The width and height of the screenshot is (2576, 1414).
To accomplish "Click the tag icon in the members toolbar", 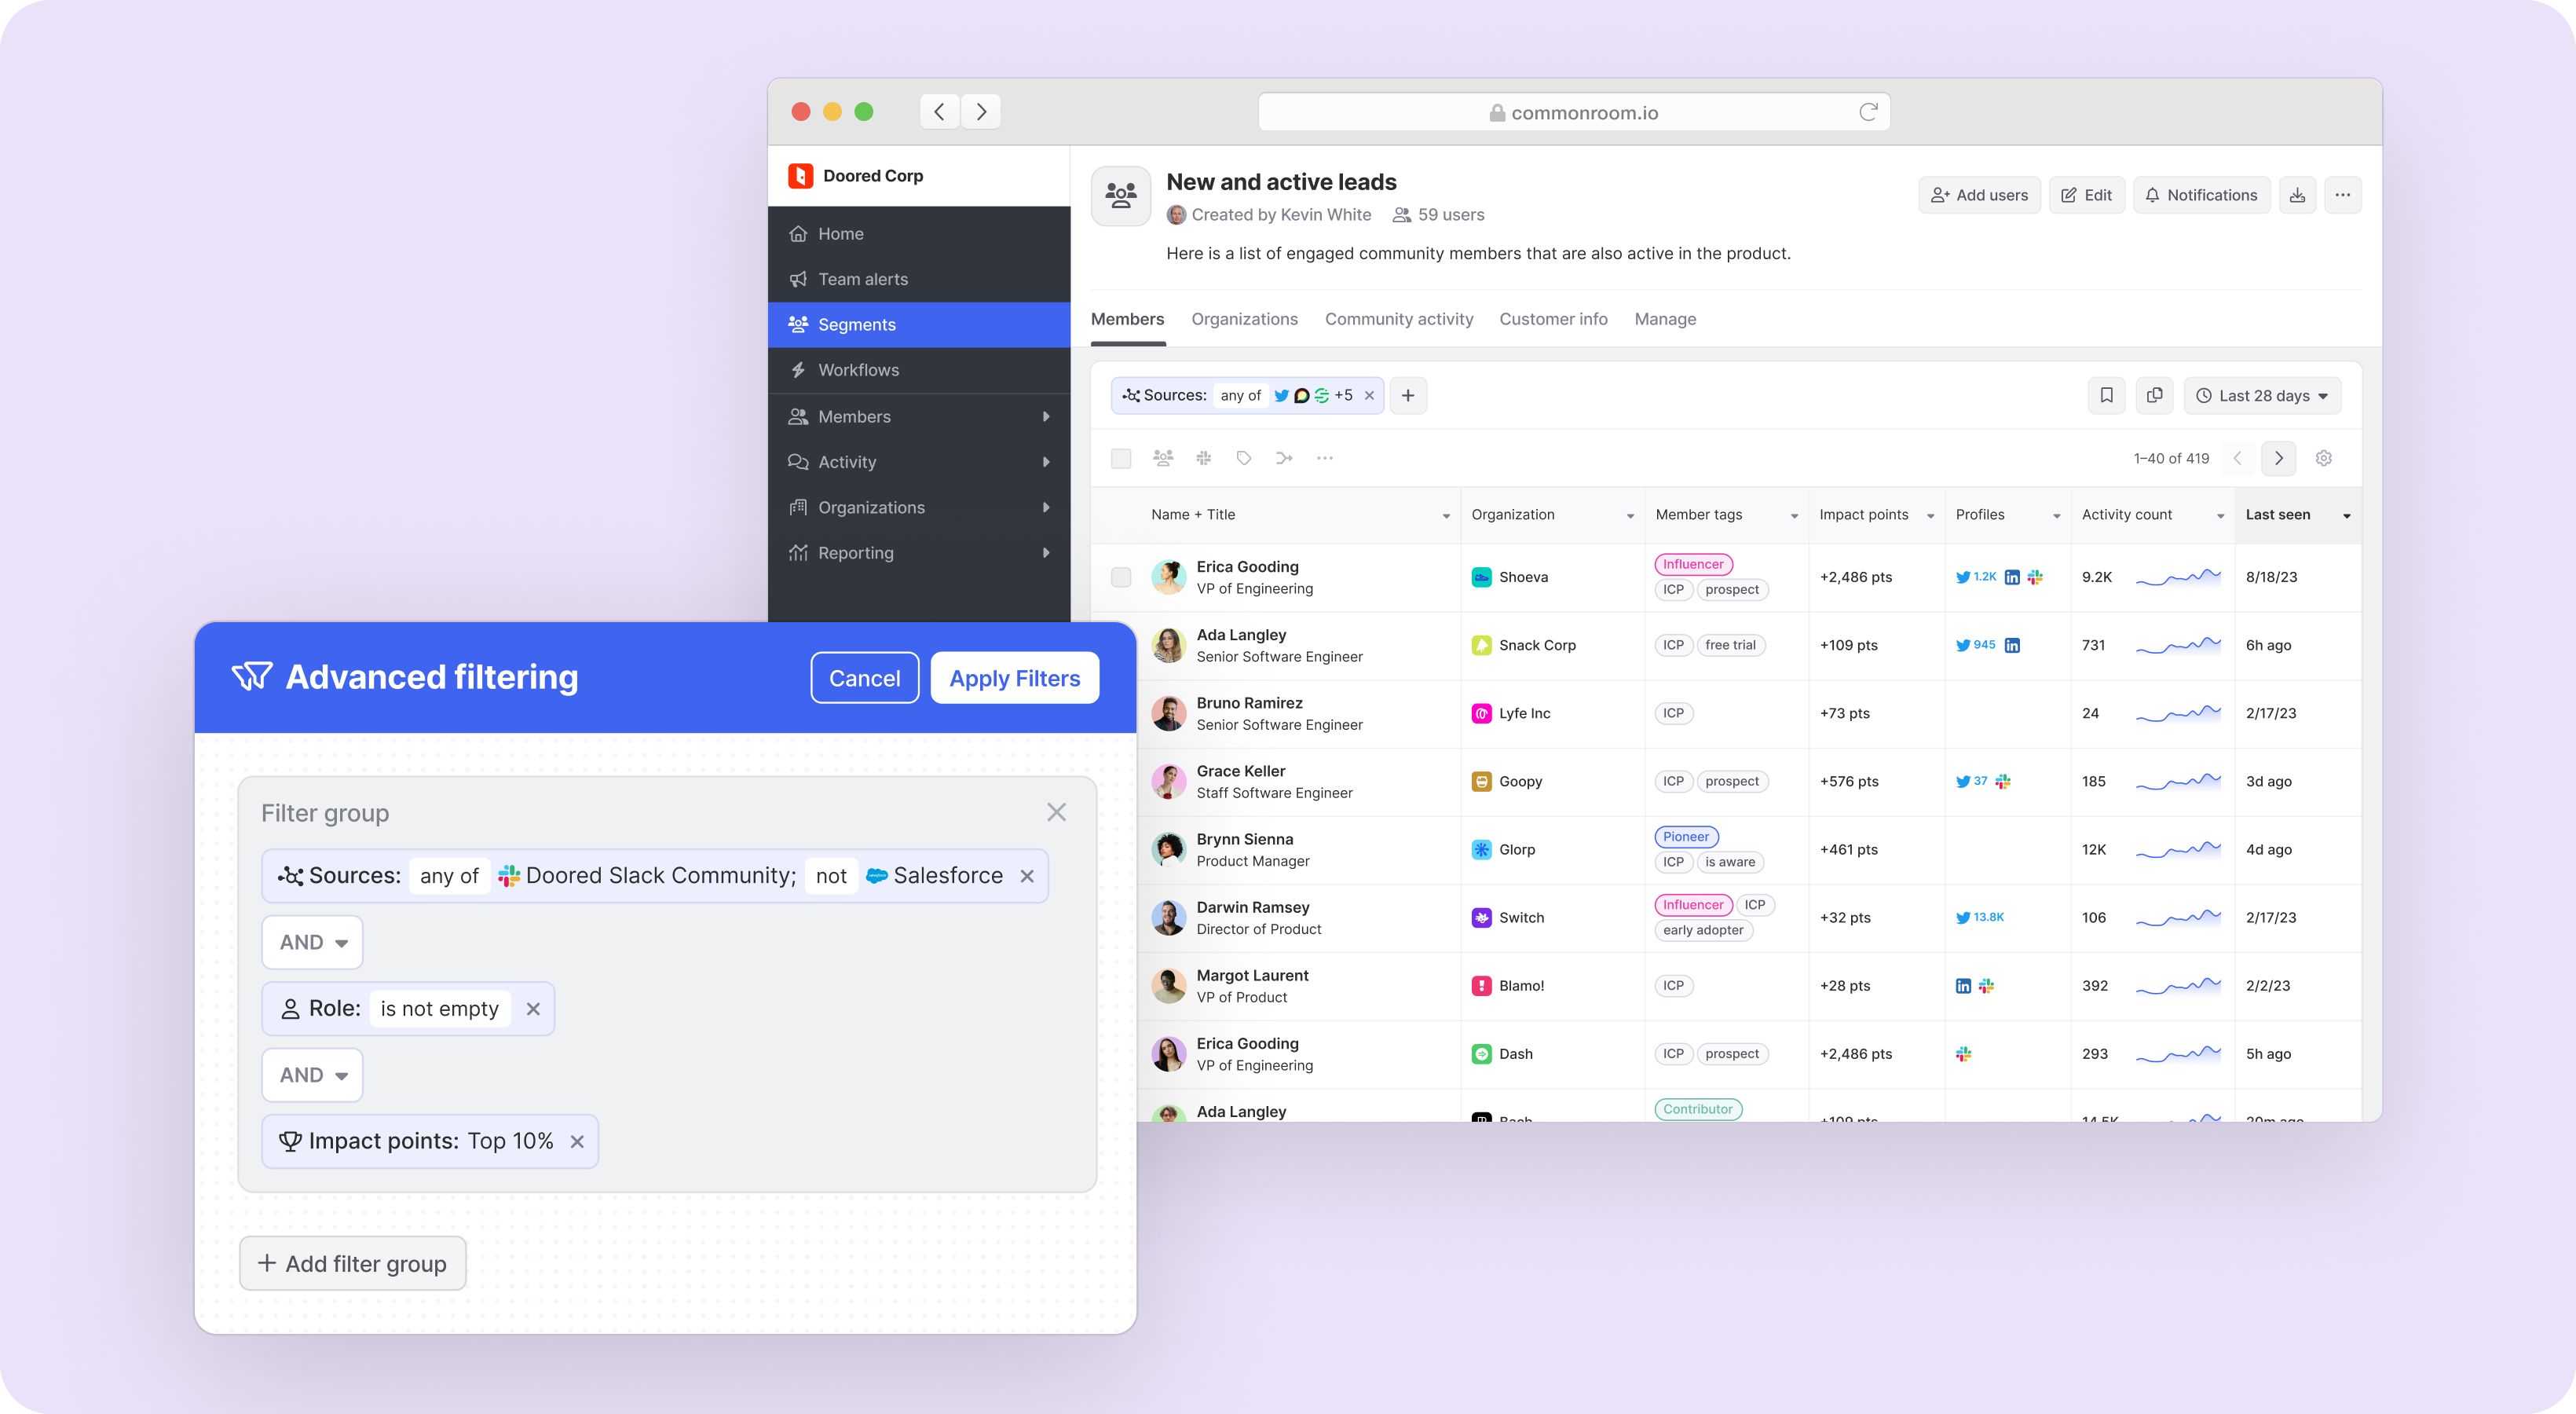I will coord(1243,458).
